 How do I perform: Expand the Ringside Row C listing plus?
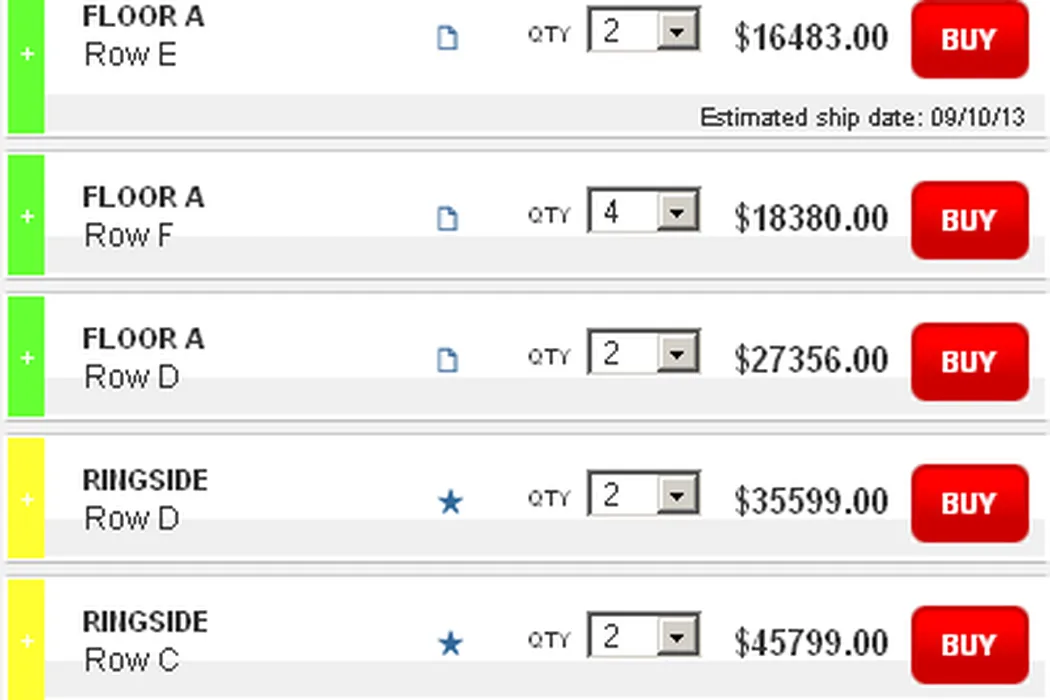[x=26, y=641]
